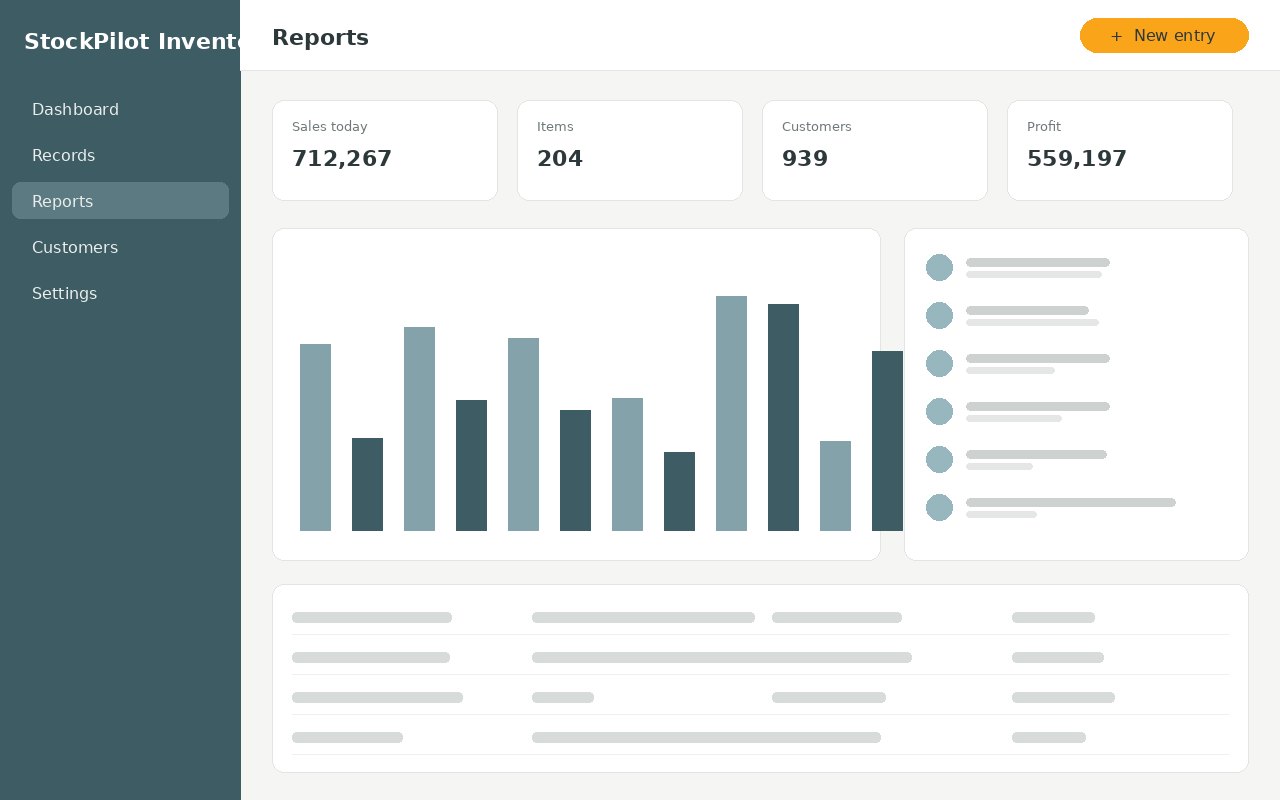The width and height of the screenshot is (1280, 800).
Task: Open Dashboard in the sidebar
Action: tap(120, 109)
